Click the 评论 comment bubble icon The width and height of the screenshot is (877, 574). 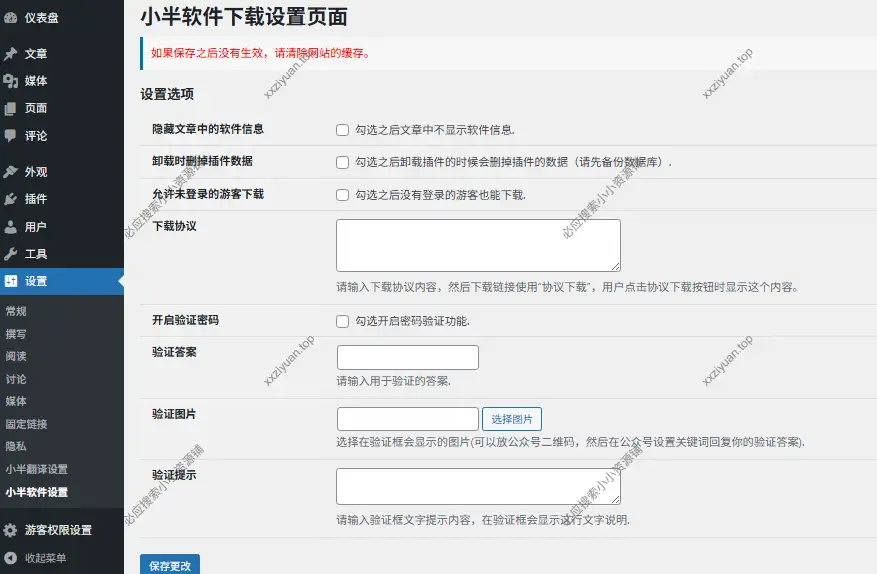coord(10,136)
